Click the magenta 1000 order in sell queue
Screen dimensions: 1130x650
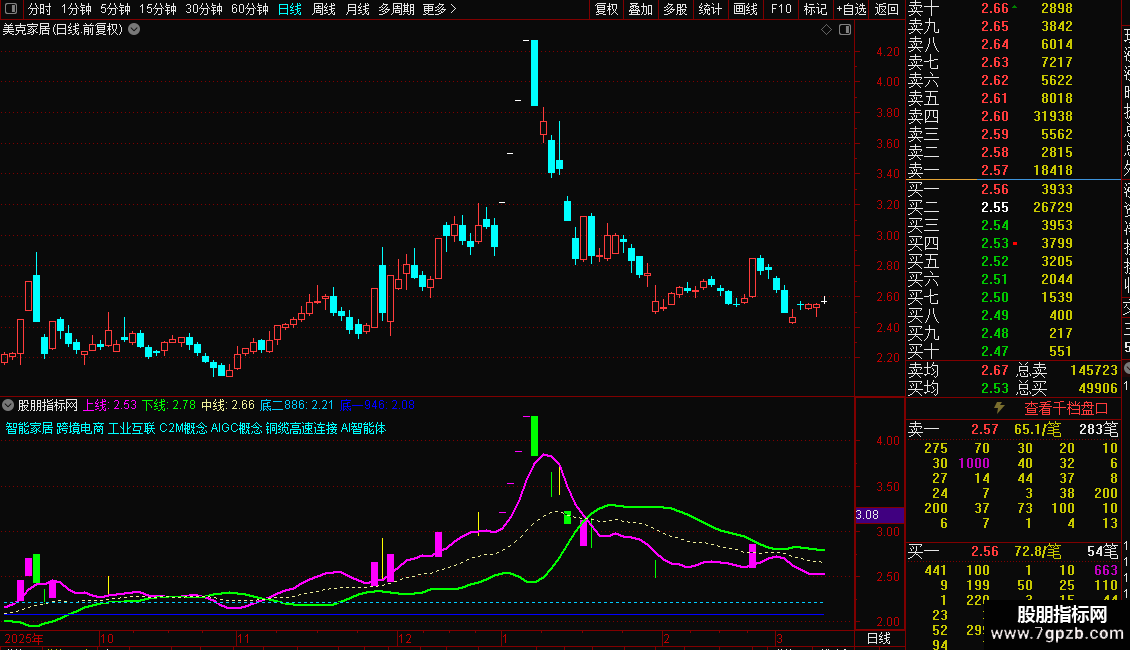(x=974, y=463)
